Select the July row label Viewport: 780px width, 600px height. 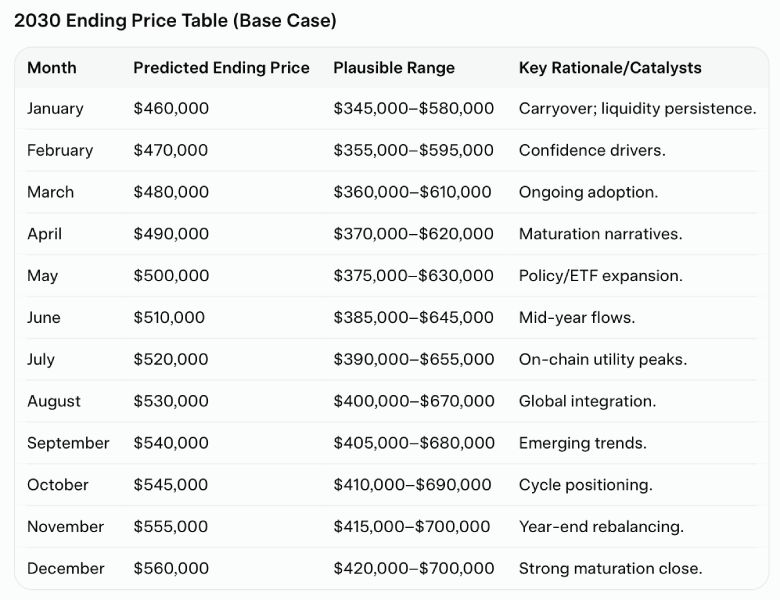pyautogui.click(x=43, y=359)
